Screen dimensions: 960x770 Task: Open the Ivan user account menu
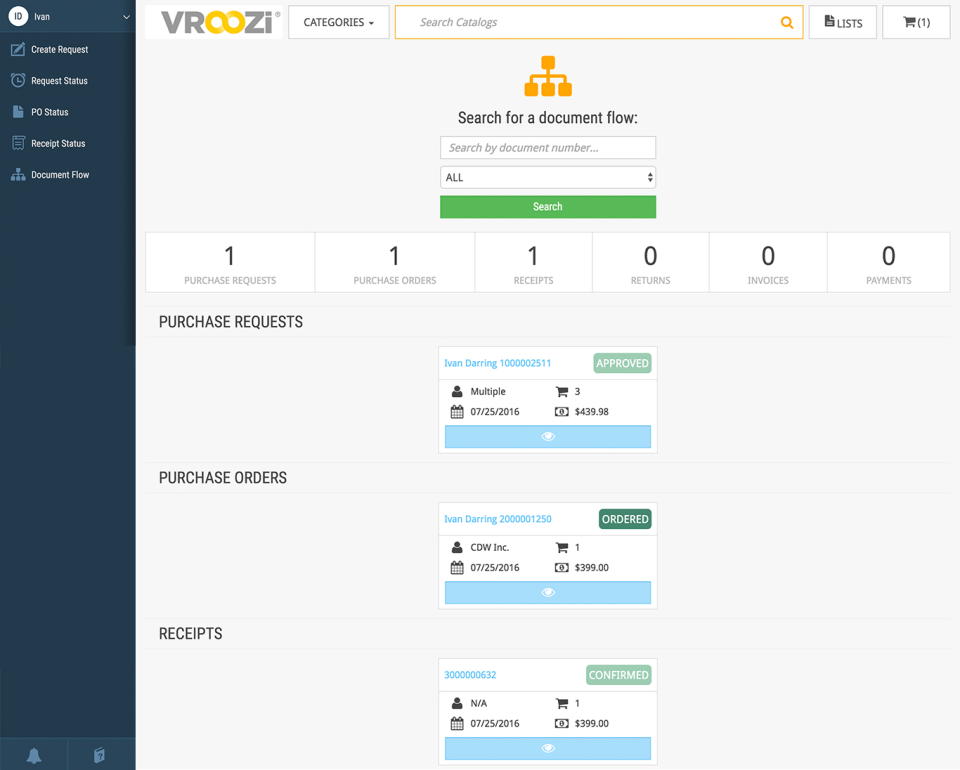click(65, 16)
